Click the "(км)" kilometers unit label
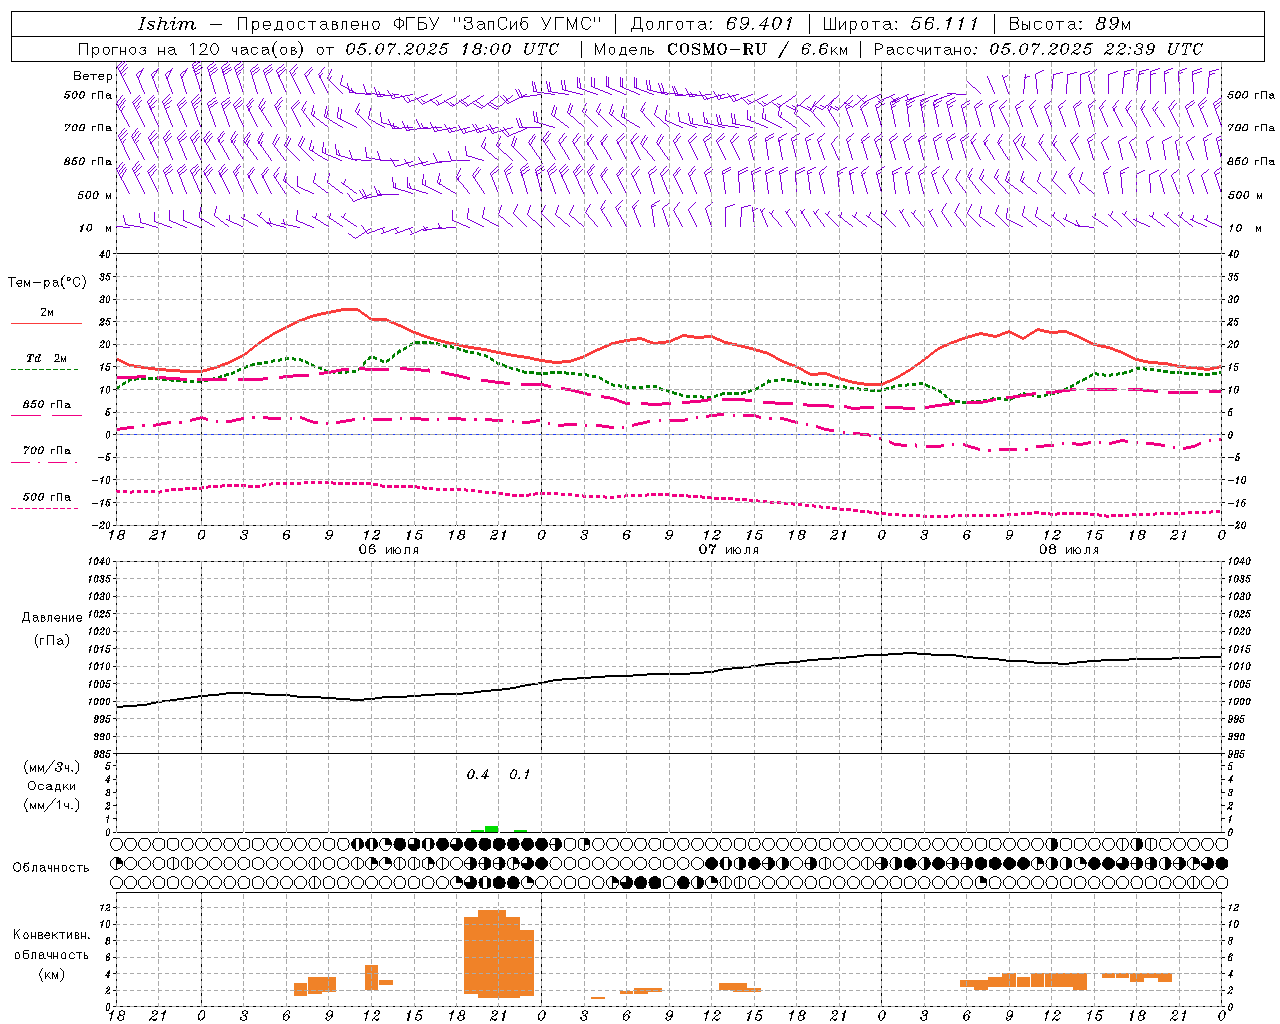This screenshot has width=1280, height=1024. [x=52, y=974]
